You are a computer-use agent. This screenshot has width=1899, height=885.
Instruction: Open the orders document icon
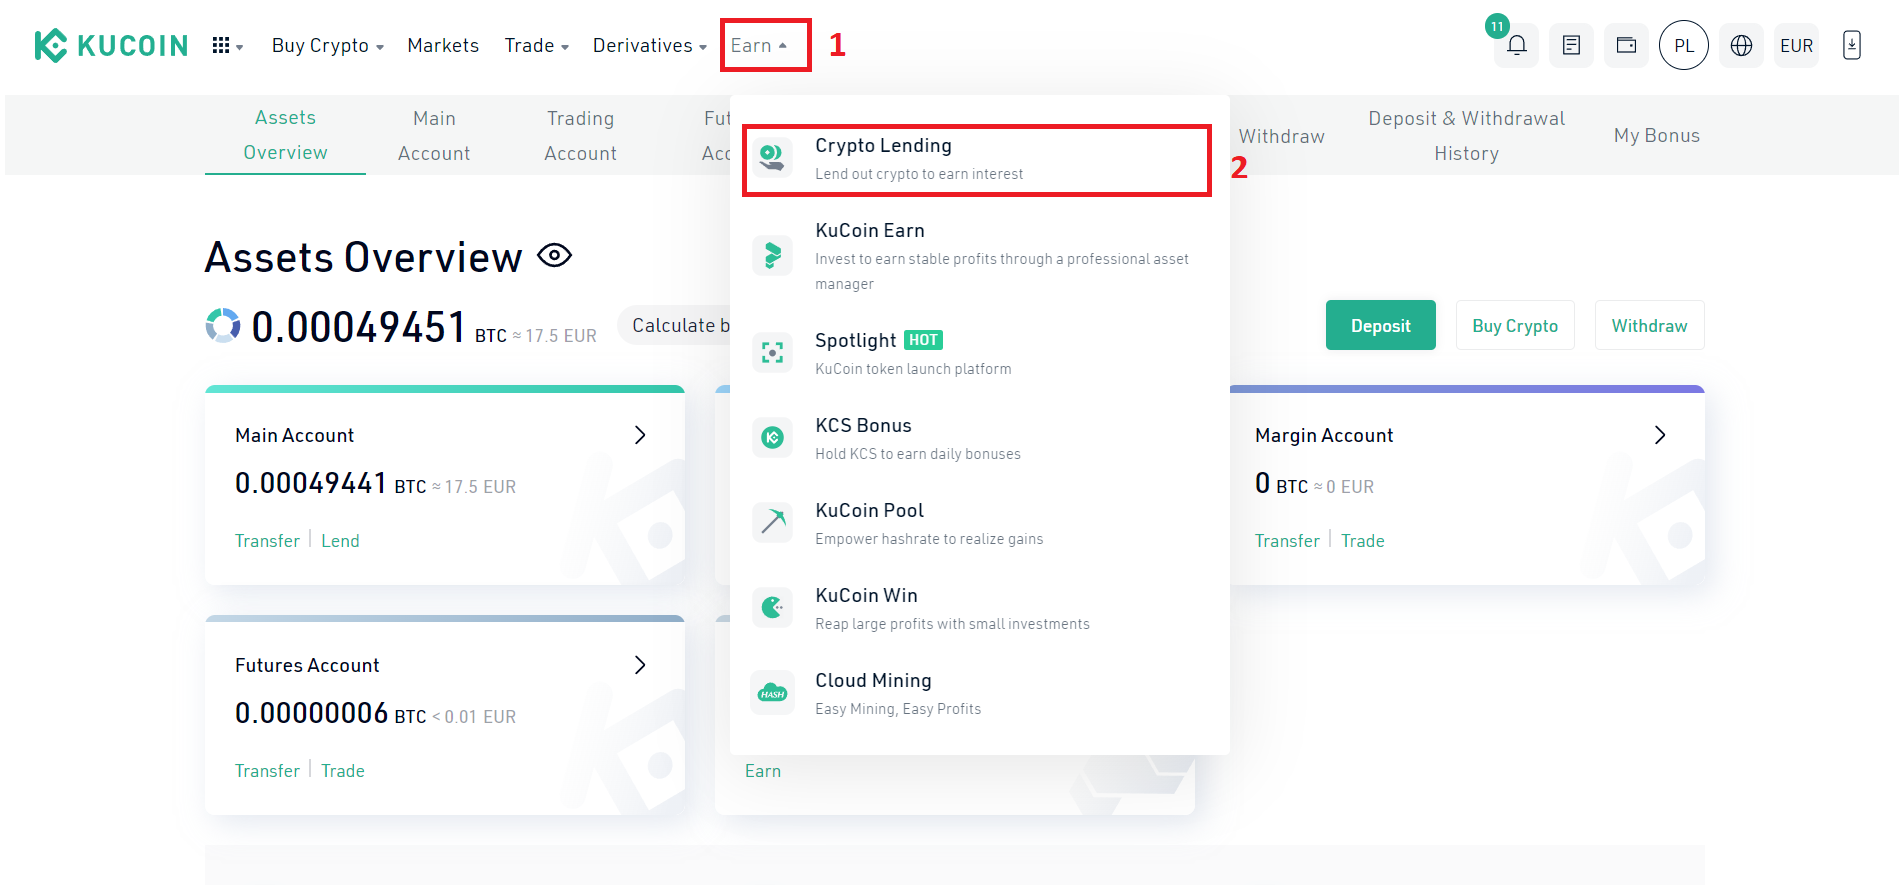(x=1571, y=45)
